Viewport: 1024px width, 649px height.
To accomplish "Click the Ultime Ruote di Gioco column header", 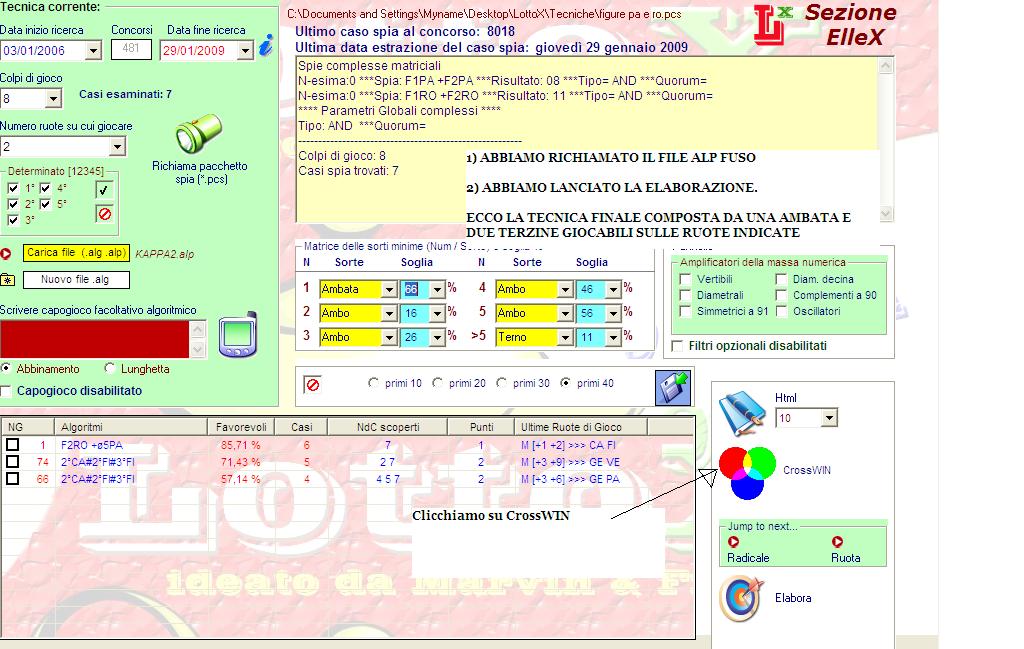I will point(581,427).
